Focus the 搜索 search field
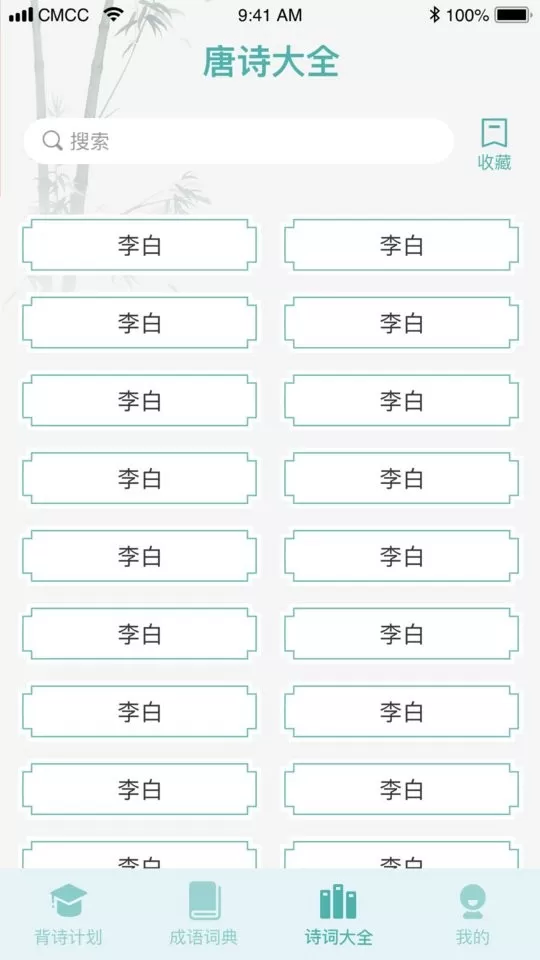540x960 pixels. (x=239, y=141)
